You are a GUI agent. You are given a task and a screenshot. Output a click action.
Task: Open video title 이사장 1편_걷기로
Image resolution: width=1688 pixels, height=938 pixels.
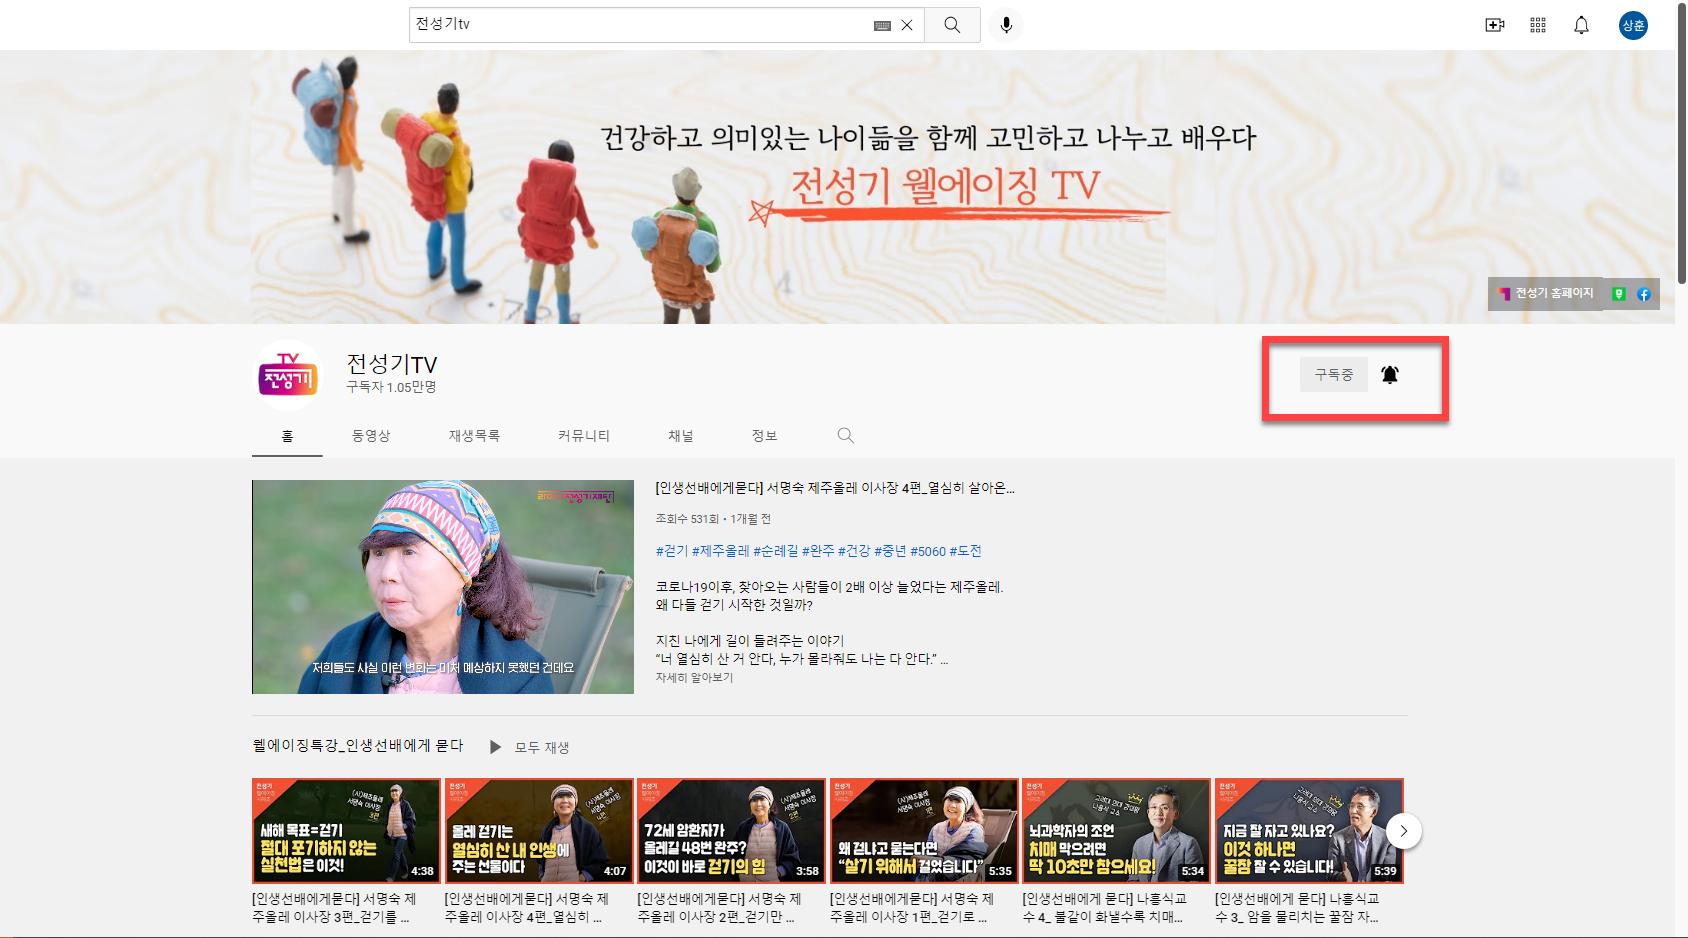[912, 908]
